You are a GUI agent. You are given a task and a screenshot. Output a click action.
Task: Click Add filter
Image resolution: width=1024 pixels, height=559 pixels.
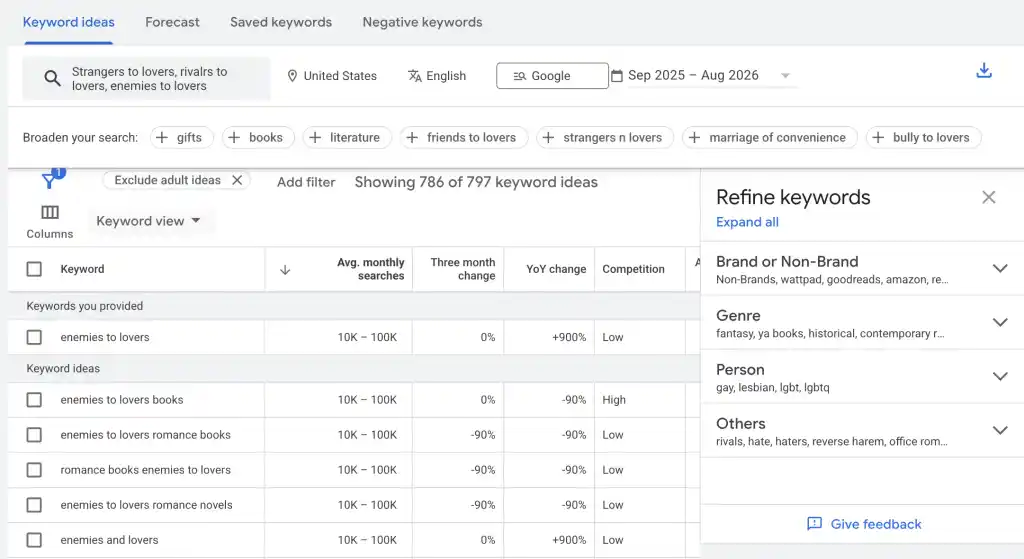pos(306,182)
